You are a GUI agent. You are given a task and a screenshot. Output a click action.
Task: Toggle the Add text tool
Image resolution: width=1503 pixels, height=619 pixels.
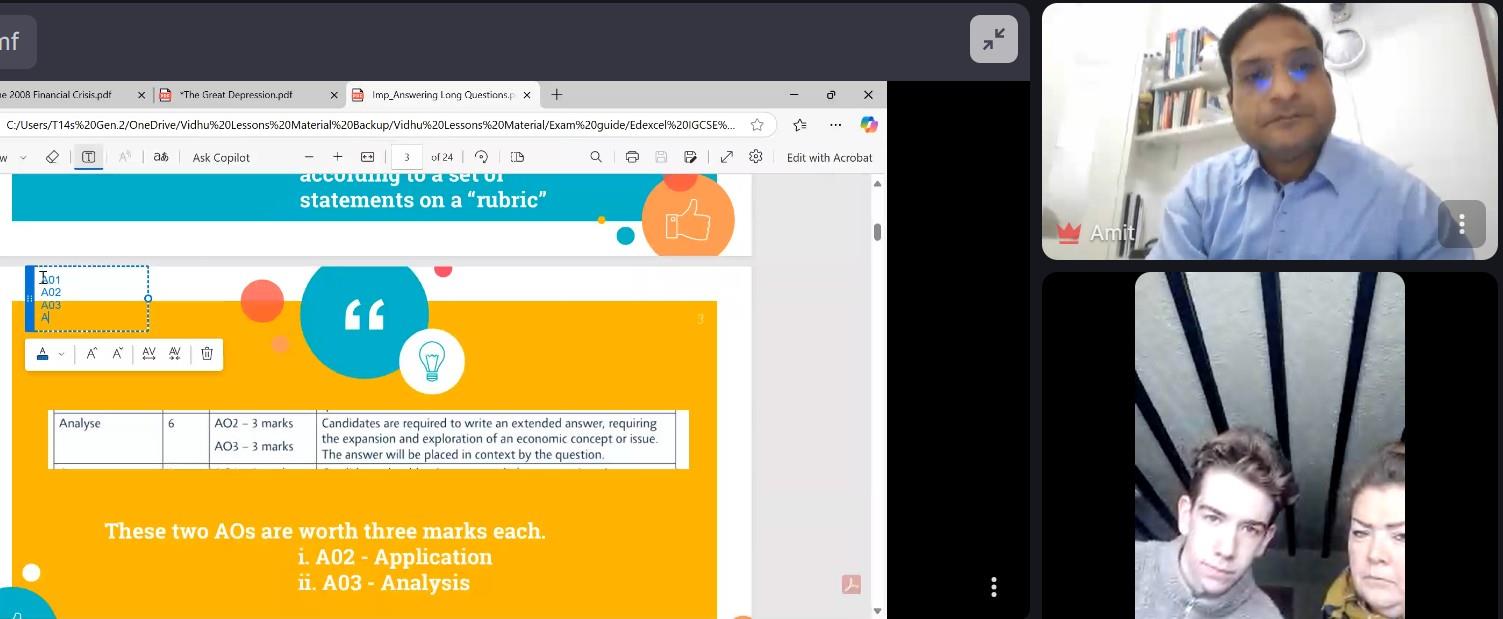(x=88, y=157)
